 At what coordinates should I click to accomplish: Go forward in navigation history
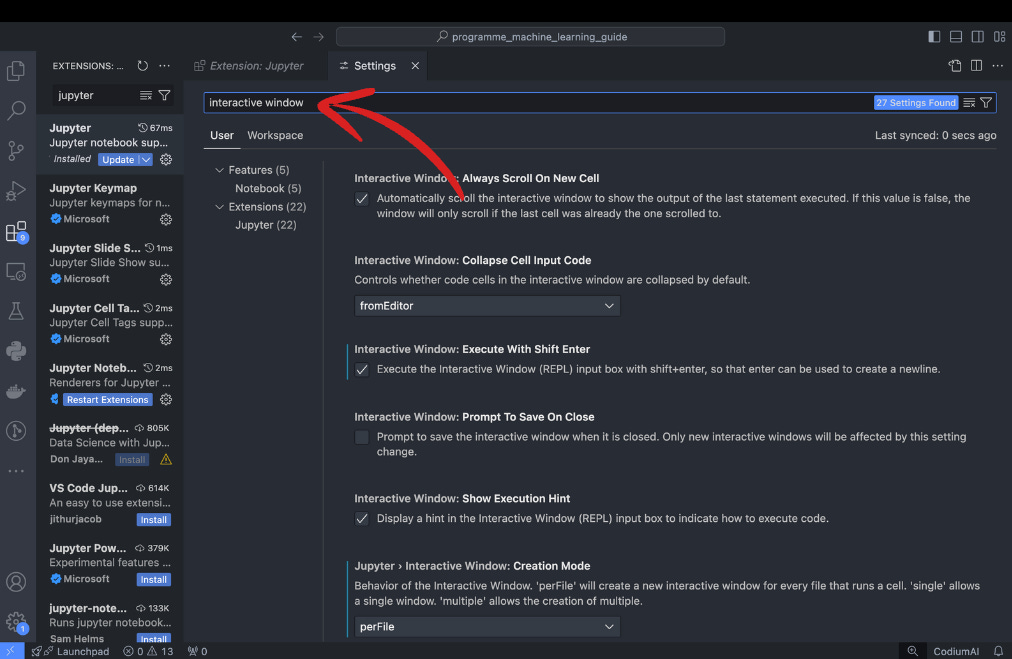pyautogui.click(x=318, y=37)
